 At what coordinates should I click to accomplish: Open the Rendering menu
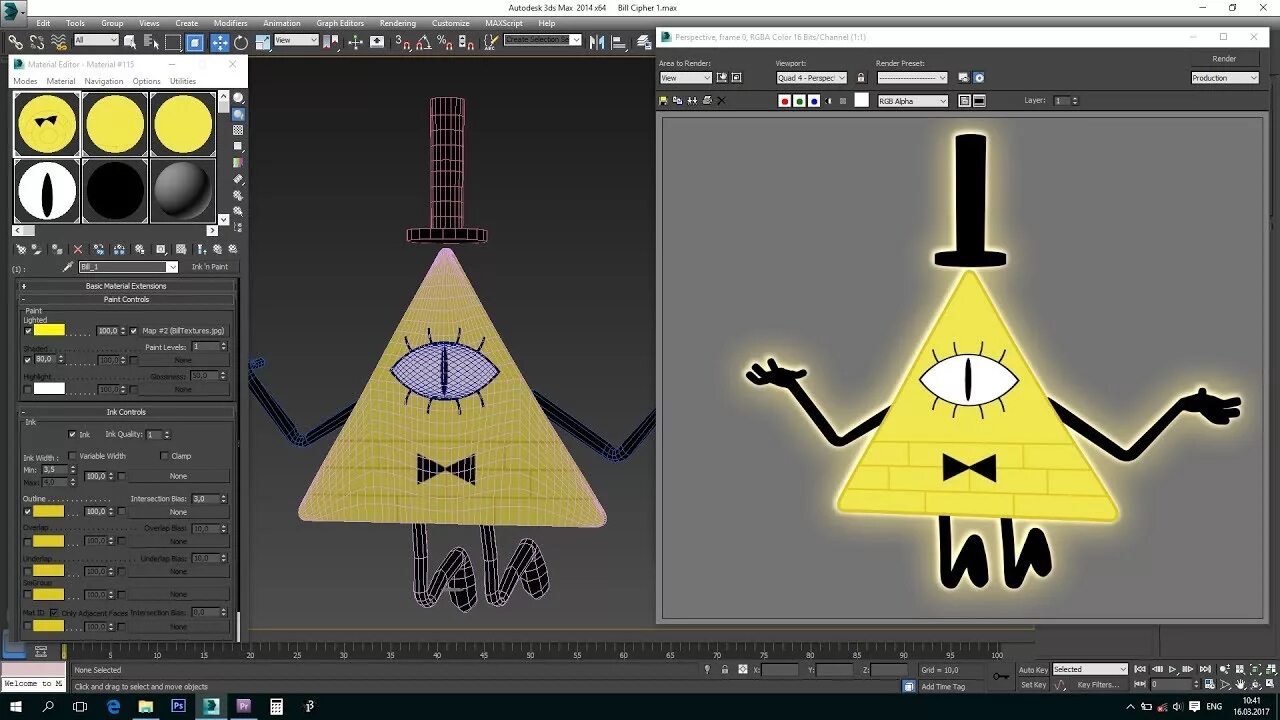(x=398, y=23)
